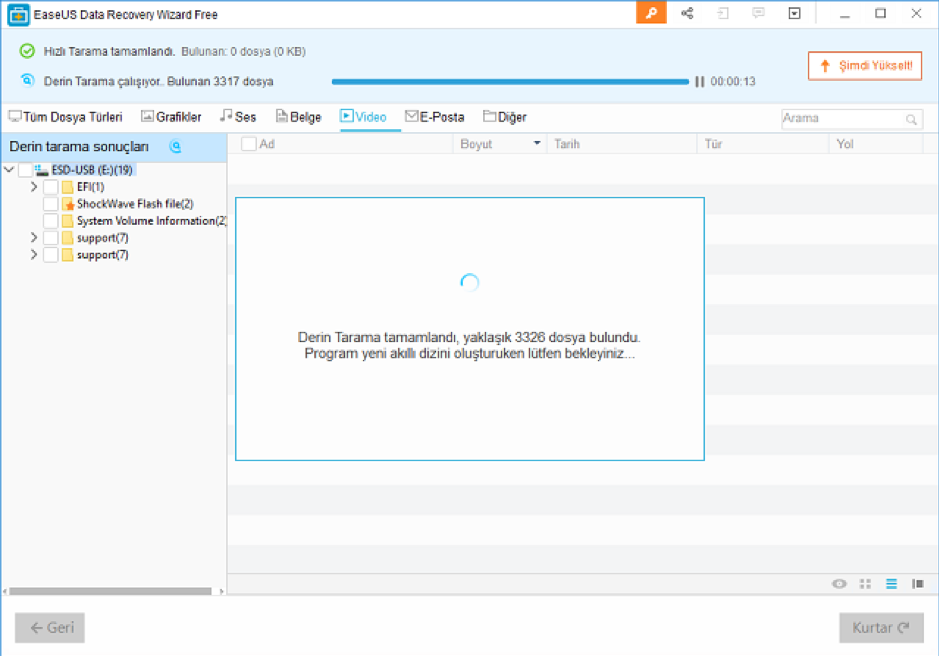Screen dimensions: 939x656
Task: Check the second support(7) folder checkbox
Action: [x=51, y=255]
